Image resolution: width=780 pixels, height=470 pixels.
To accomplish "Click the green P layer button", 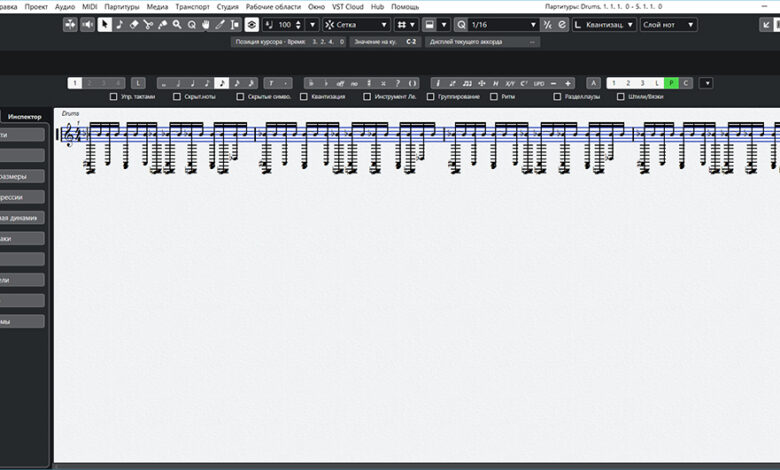I will tap(671, 83).
